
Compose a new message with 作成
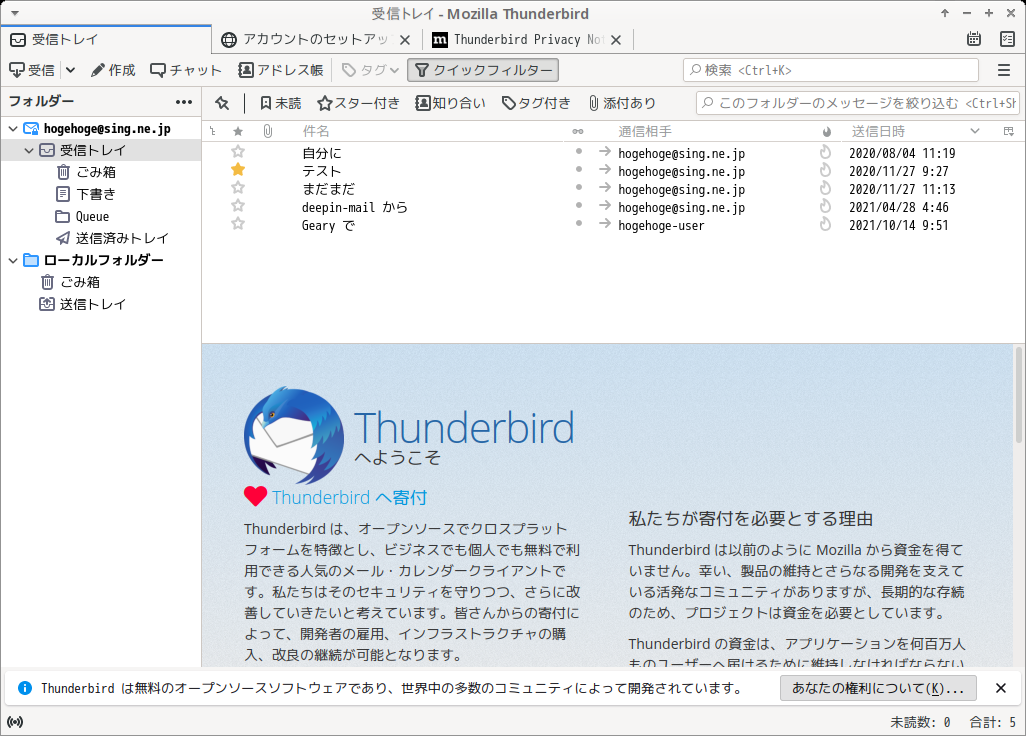(x=113, y=70)
